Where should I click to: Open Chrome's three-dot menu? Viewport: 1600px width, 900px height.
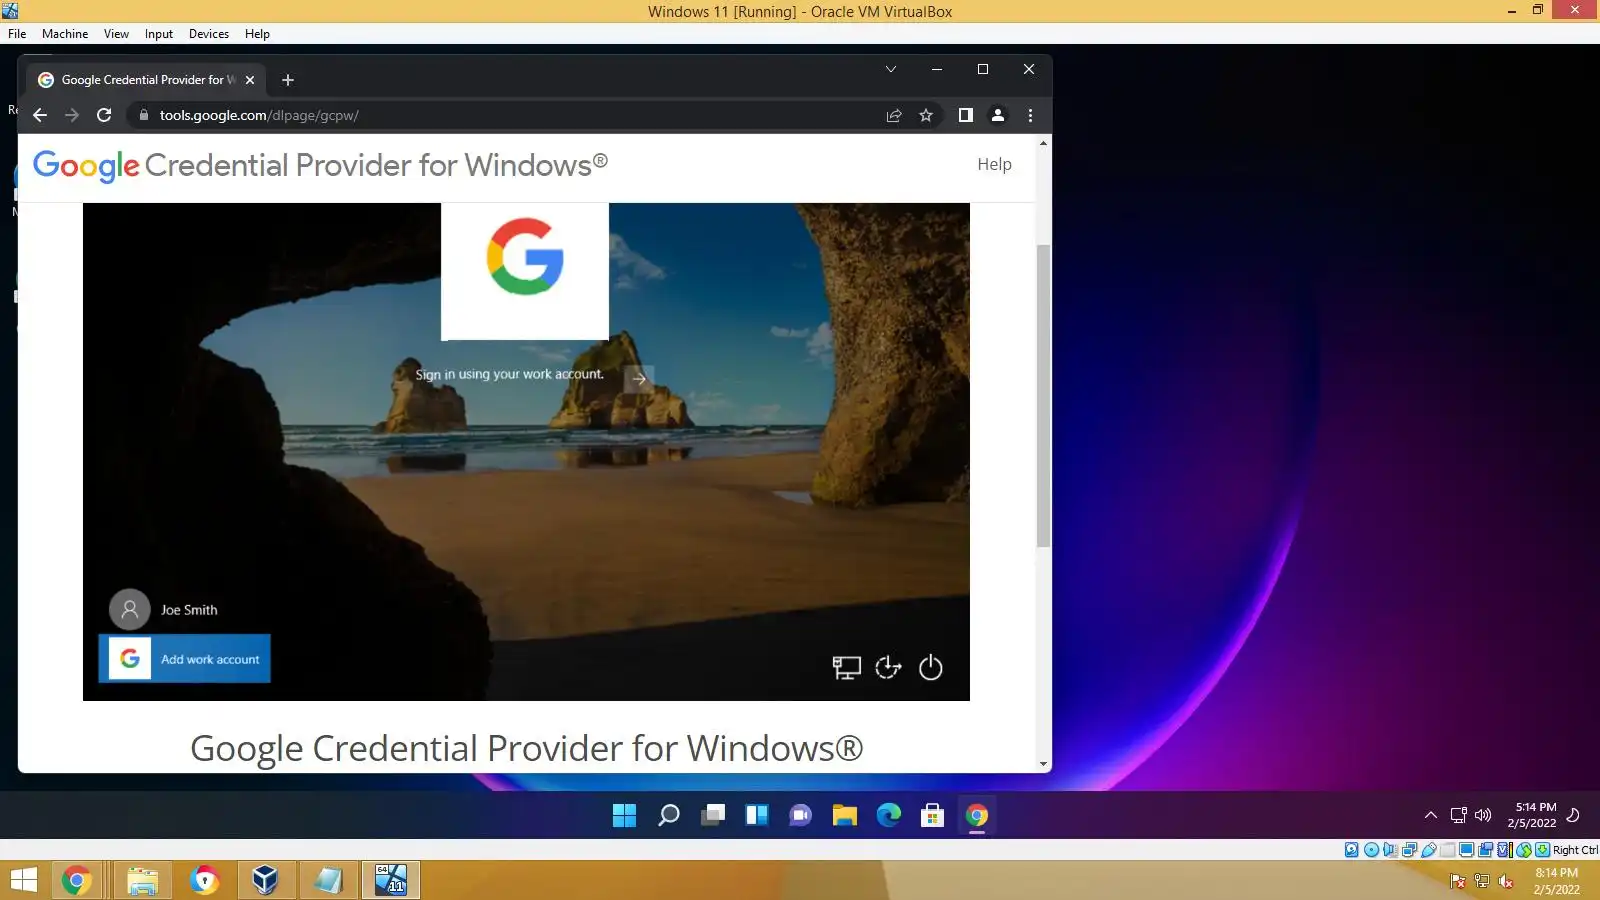pyautogui.click(x=1030, y=115)
